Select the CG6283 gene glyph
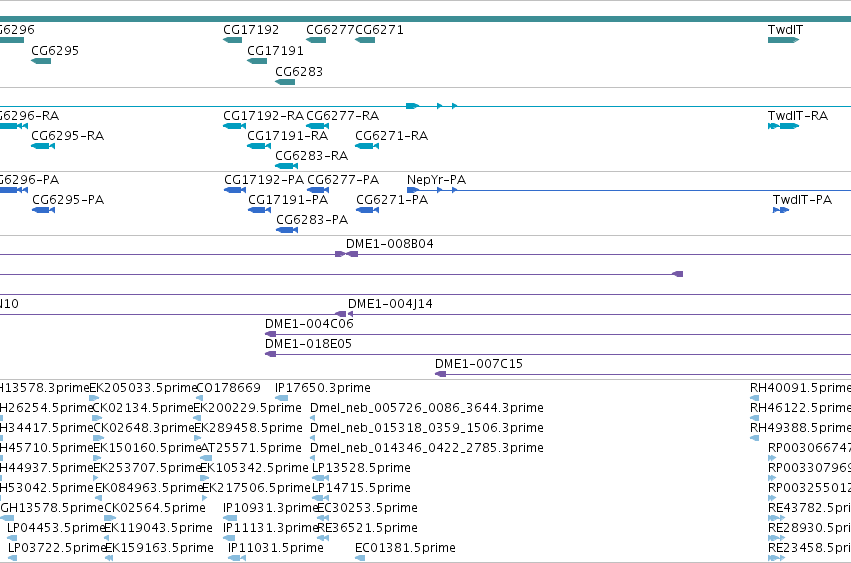Screen dimensions: 851x563 (x=285, y=82)
